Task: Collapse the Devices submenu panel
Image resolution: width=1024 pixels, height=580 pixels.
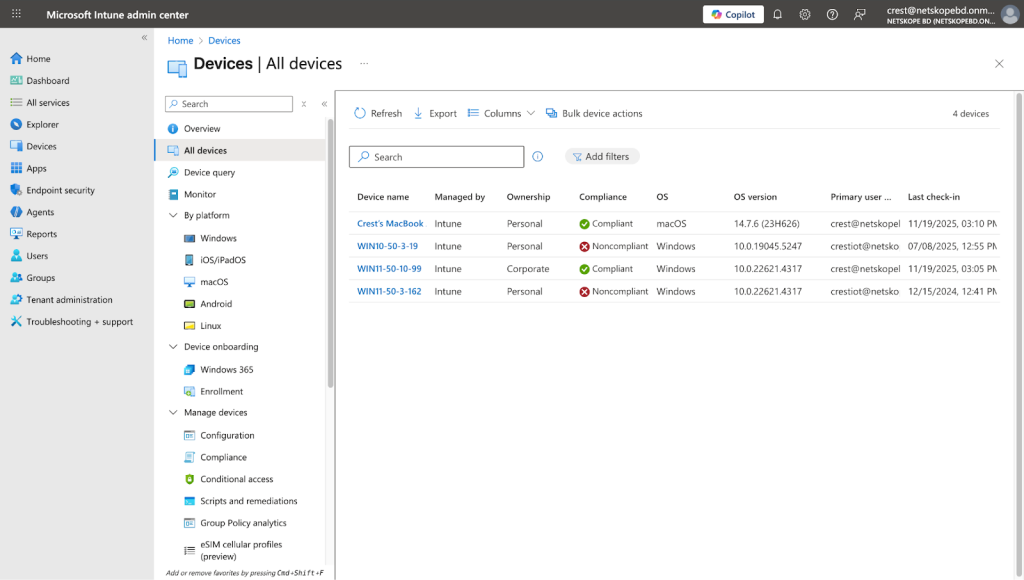Action: tap(324, 104)
